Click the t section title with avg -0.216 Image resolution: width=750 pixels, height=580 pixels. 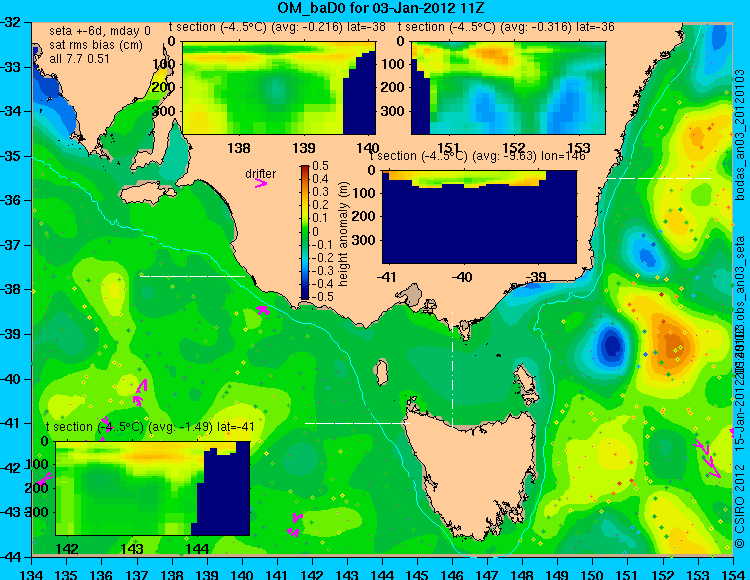click(x=277, y=27)
